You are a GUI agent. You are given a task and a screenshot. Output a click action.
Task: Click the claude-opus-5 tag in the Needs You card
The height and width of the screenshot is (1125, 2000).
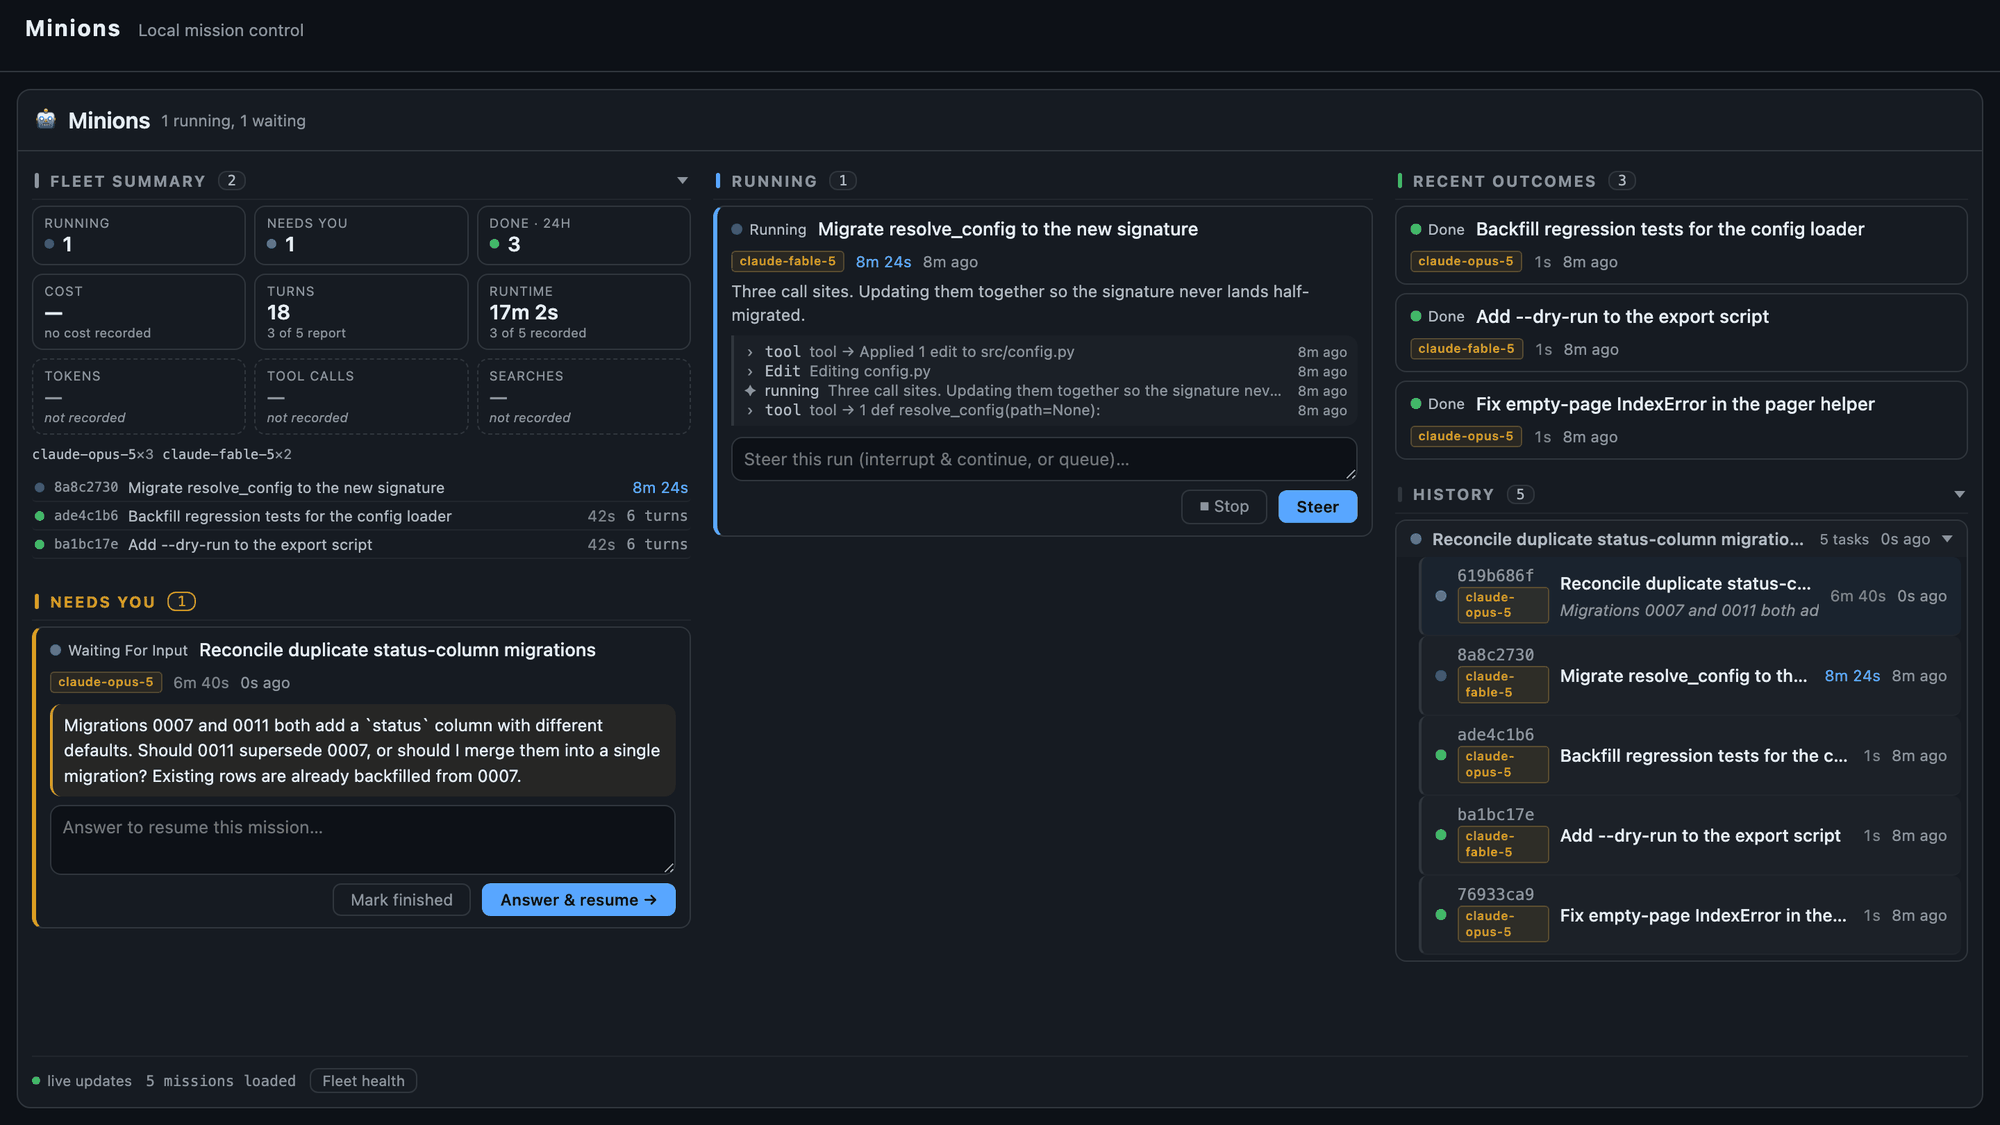(x=106, y=682)
